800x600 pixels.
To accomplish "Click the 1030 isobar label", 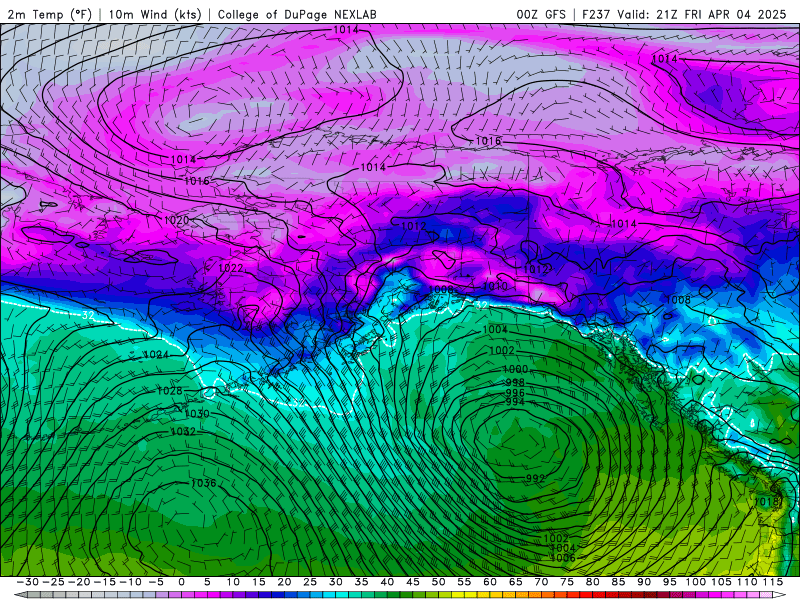I will (196, 414).
